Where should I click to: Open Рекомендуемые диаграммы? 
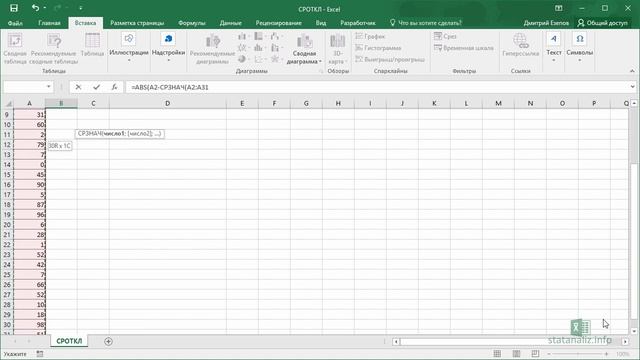(x=212, y=49)
